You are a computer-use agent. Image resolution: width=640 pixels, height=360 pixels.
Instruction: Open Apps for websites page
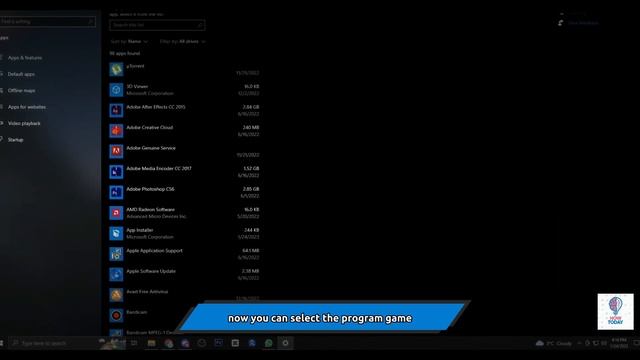27,107
